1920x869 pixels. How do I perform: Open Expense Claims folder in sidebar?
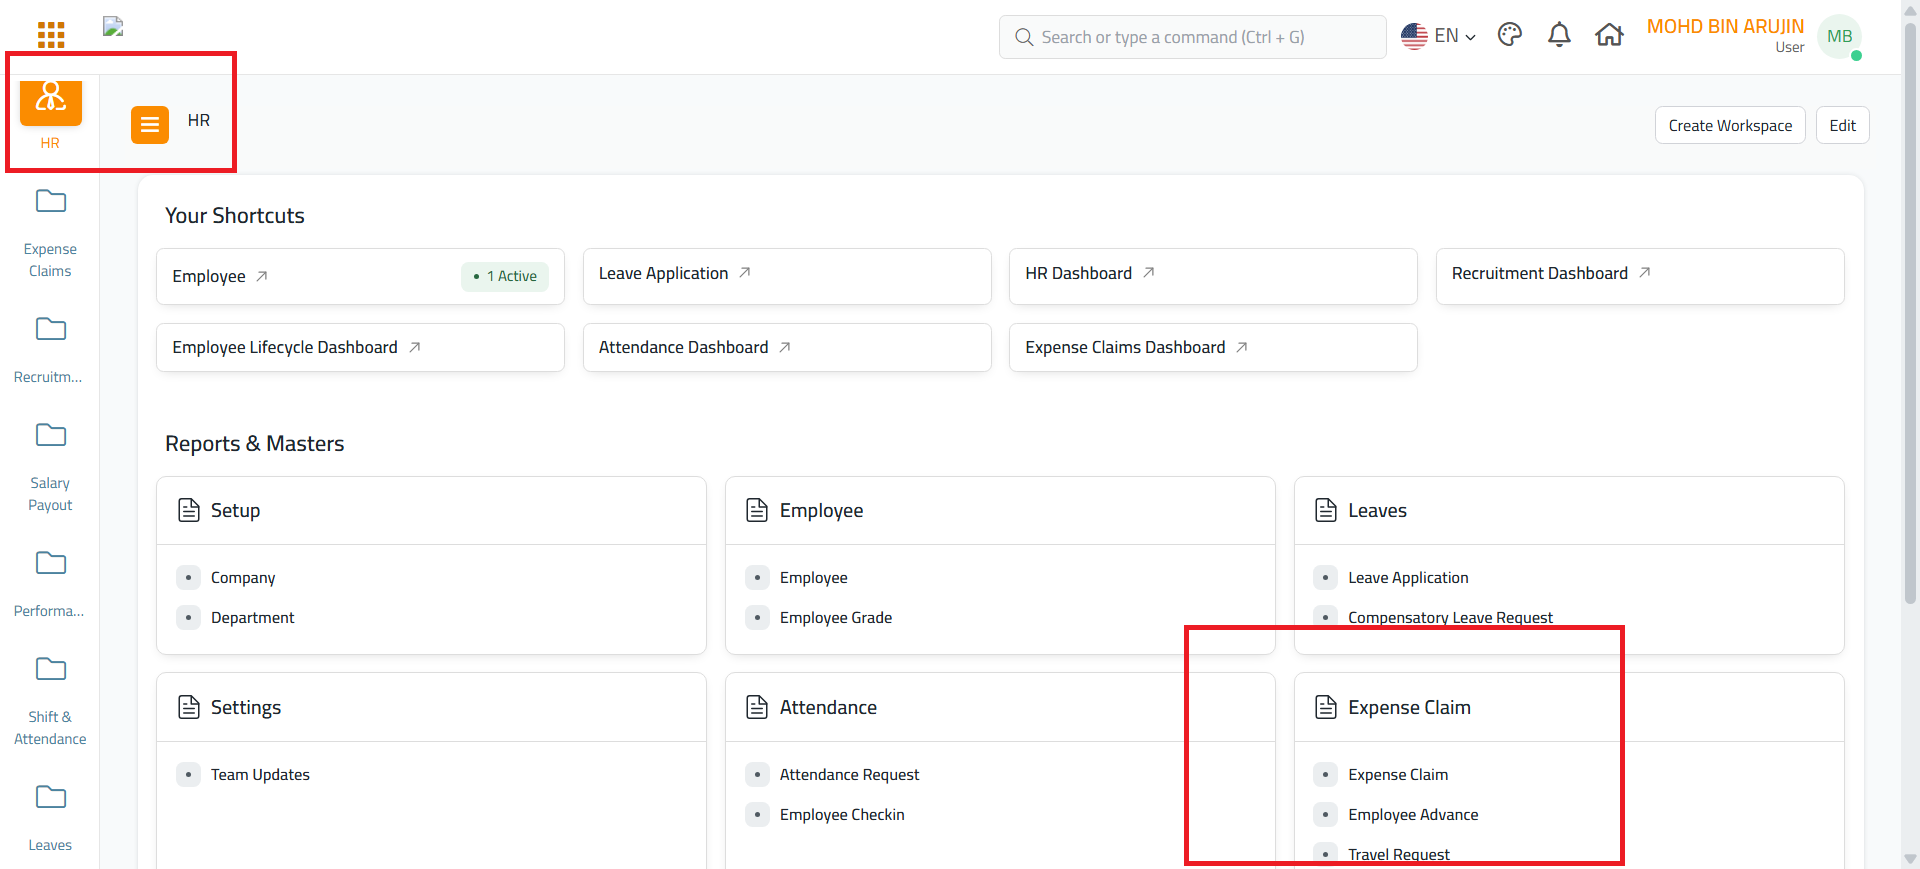tap(50, 232)
